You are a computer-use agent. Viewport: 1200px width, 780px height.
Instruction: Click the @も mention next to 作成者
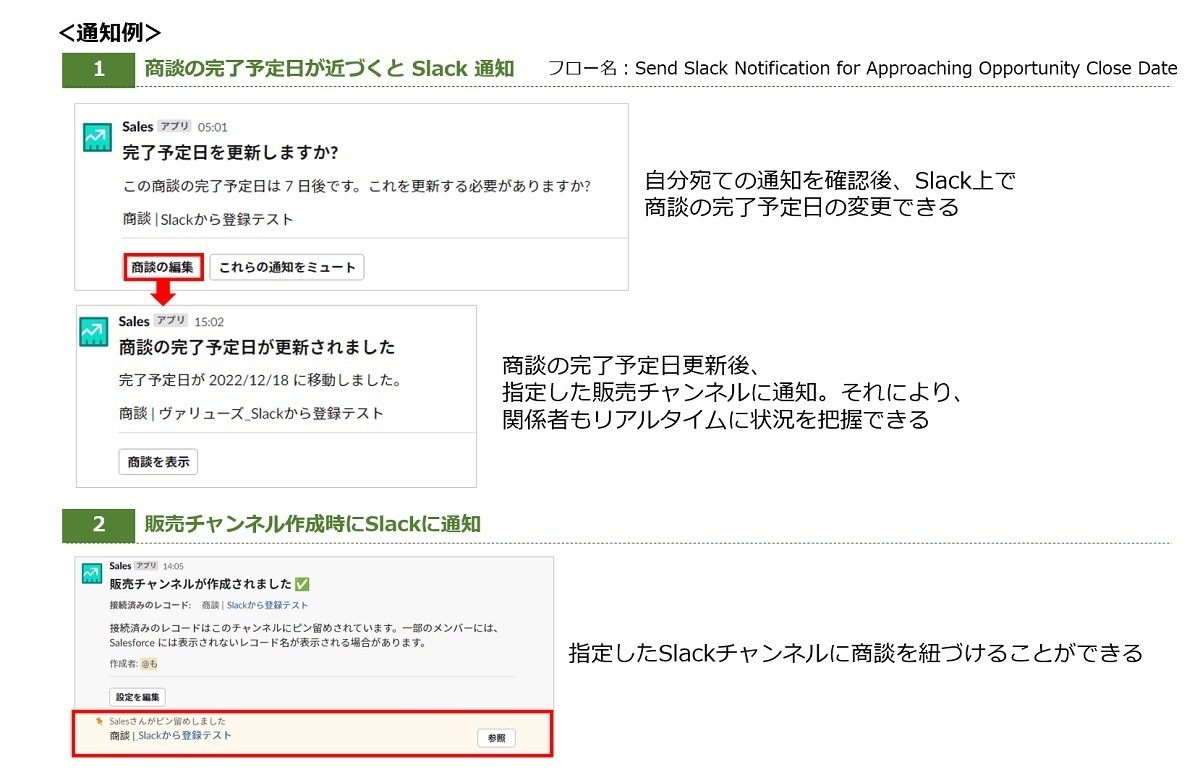[150, 663]
